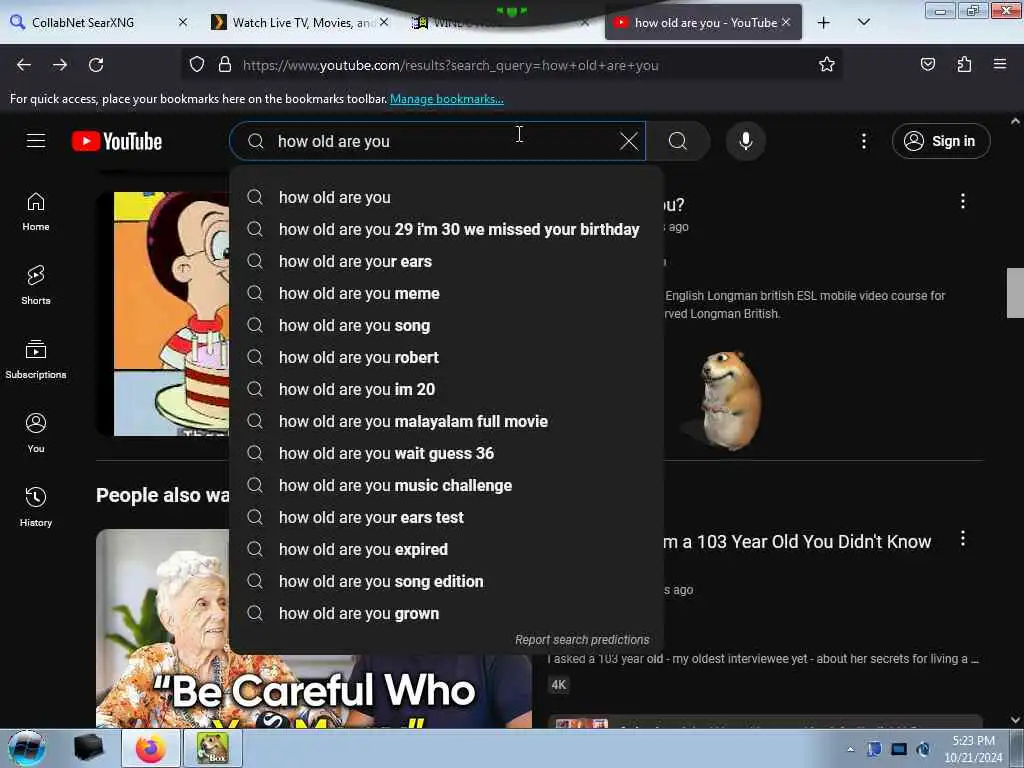This screenshot has width=1024, height=768.
Task: Open History in the sidebar
Action: click(x=36, y=507)
